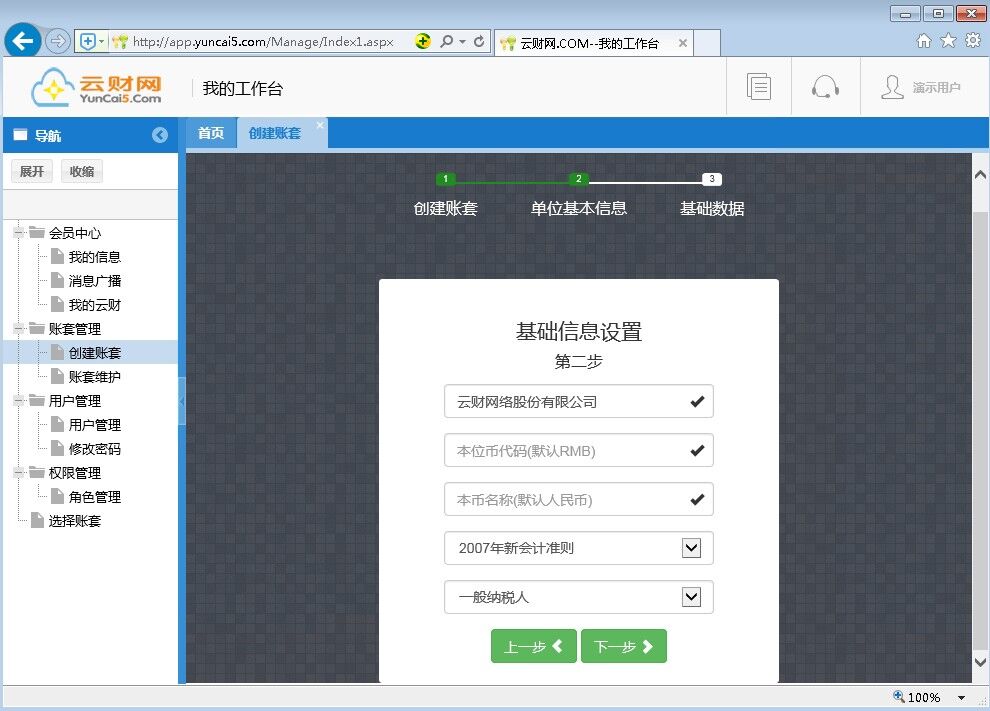
Task: Click the 上一步 previous step button
Action: (x=533, y=647)
